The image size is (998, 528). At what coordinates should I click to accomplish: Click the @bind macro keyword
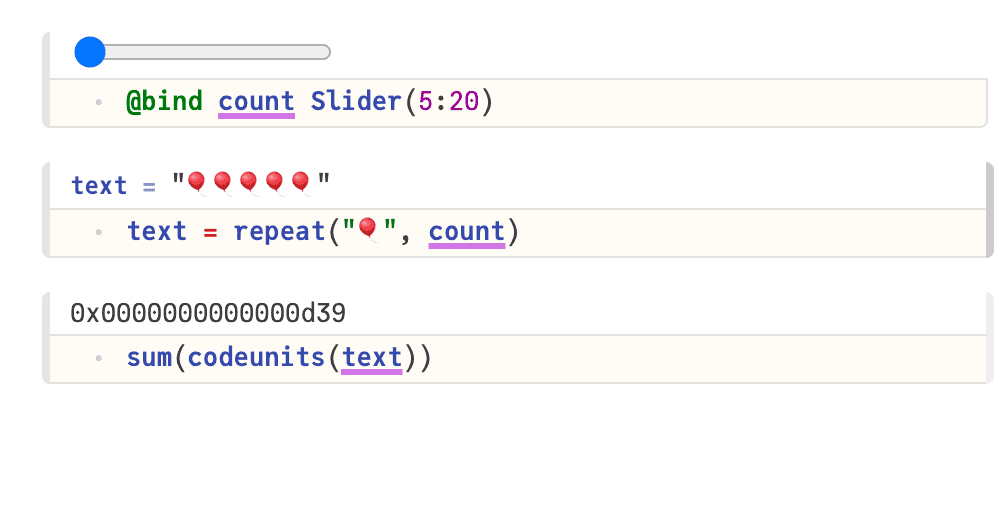point(164,102)
